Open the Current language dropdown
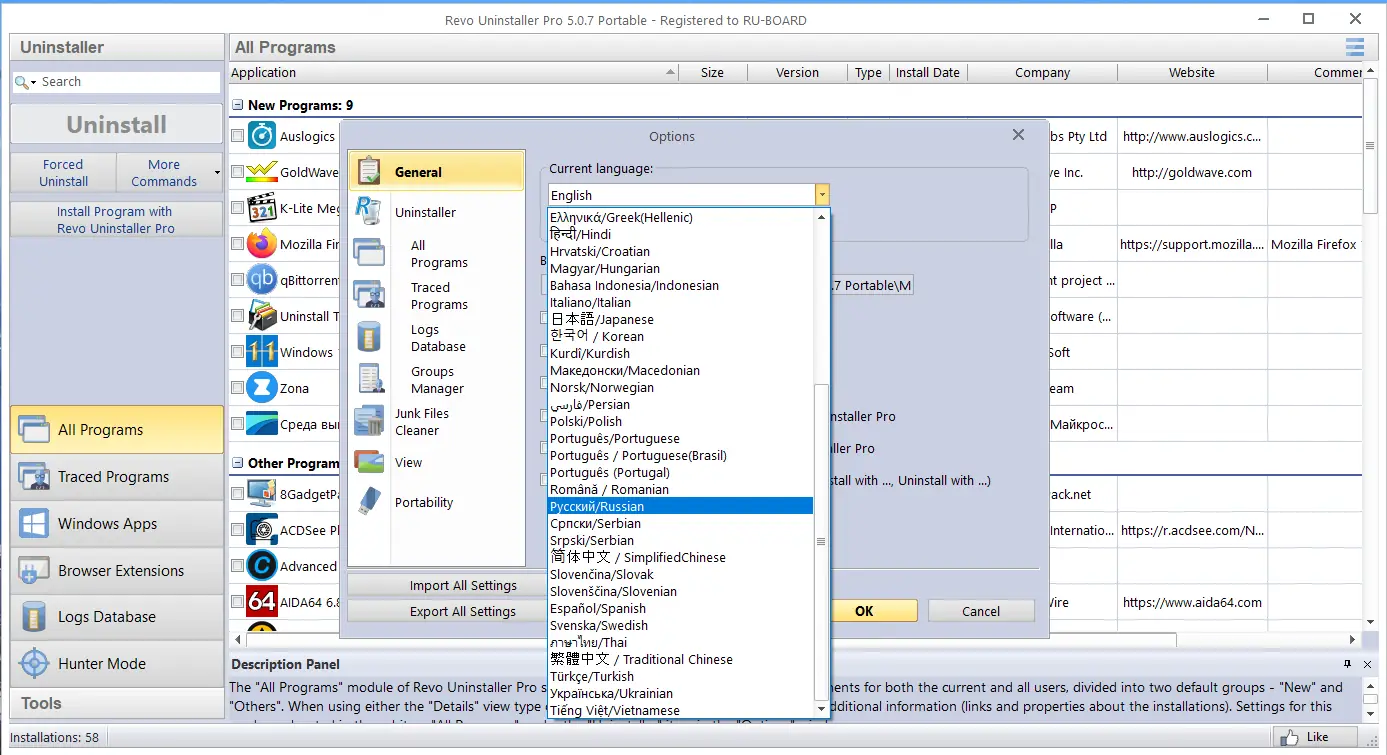 (821, 194)
